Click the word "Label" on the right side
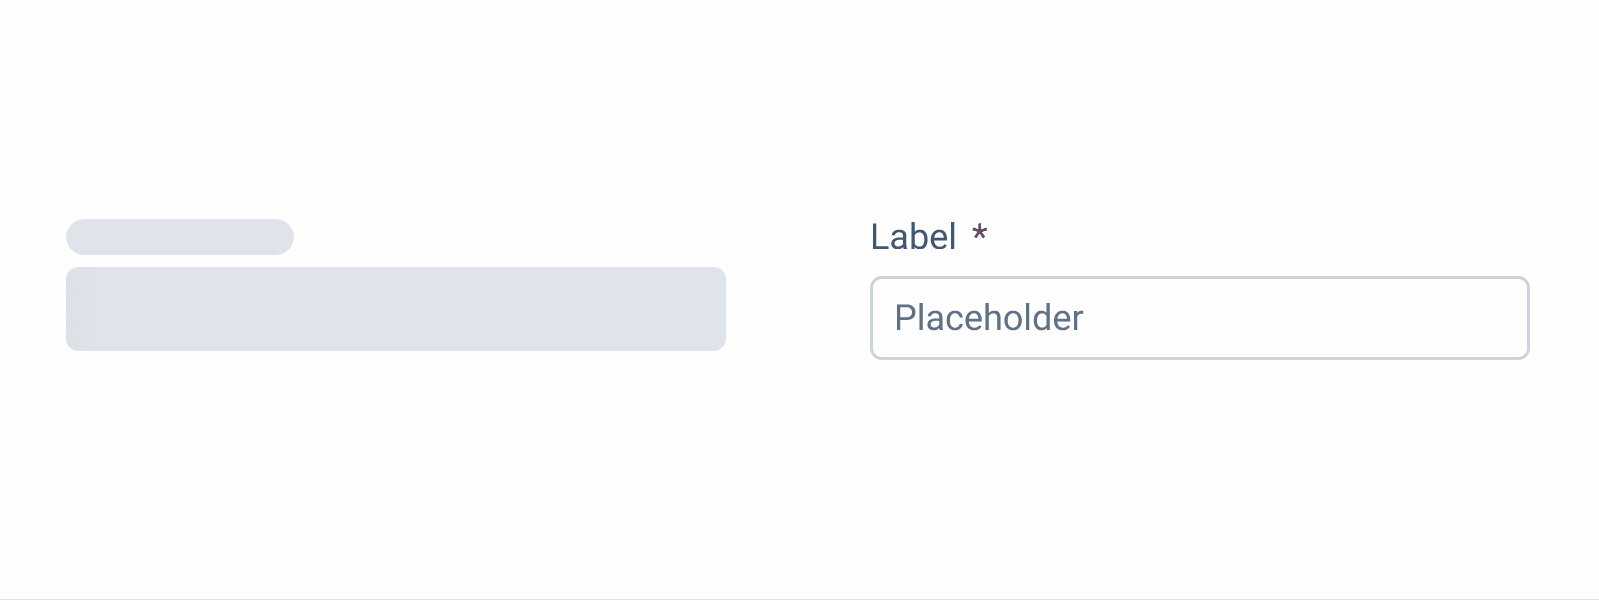This screenshot has width=1599, height=600. (913, 237)
